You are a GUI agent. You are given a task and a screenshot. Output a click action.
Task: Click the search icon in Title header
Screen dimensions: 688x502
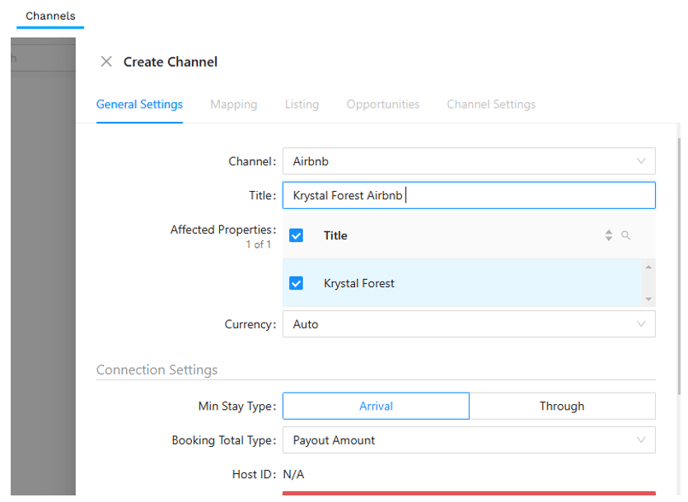pos(626,236)
